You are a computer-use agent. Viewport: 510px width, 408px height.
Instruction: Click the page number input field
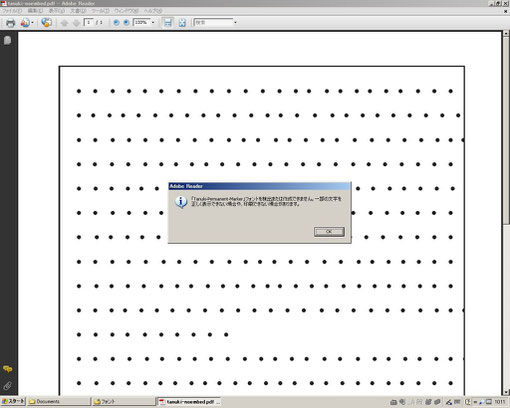89,22
